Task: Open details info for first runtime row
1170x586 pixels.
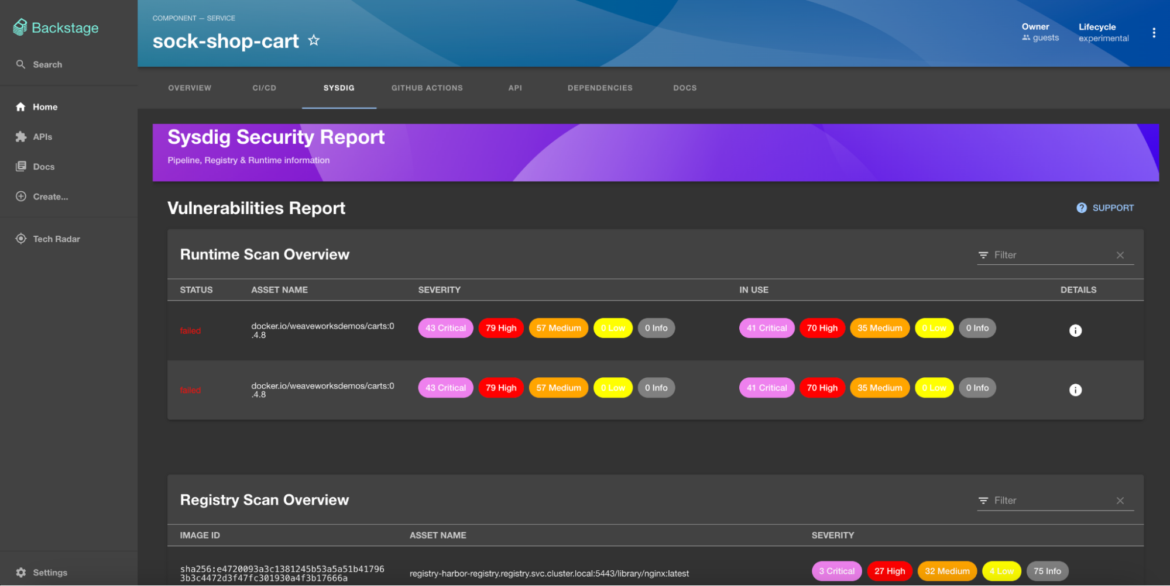Action: point(1075,330)
